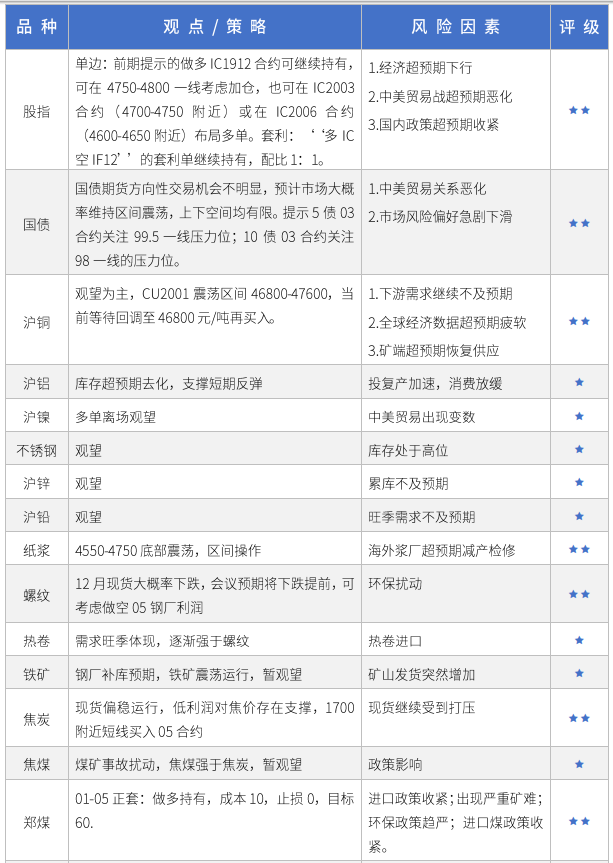Select the 热卷 row label

(36, 641)
